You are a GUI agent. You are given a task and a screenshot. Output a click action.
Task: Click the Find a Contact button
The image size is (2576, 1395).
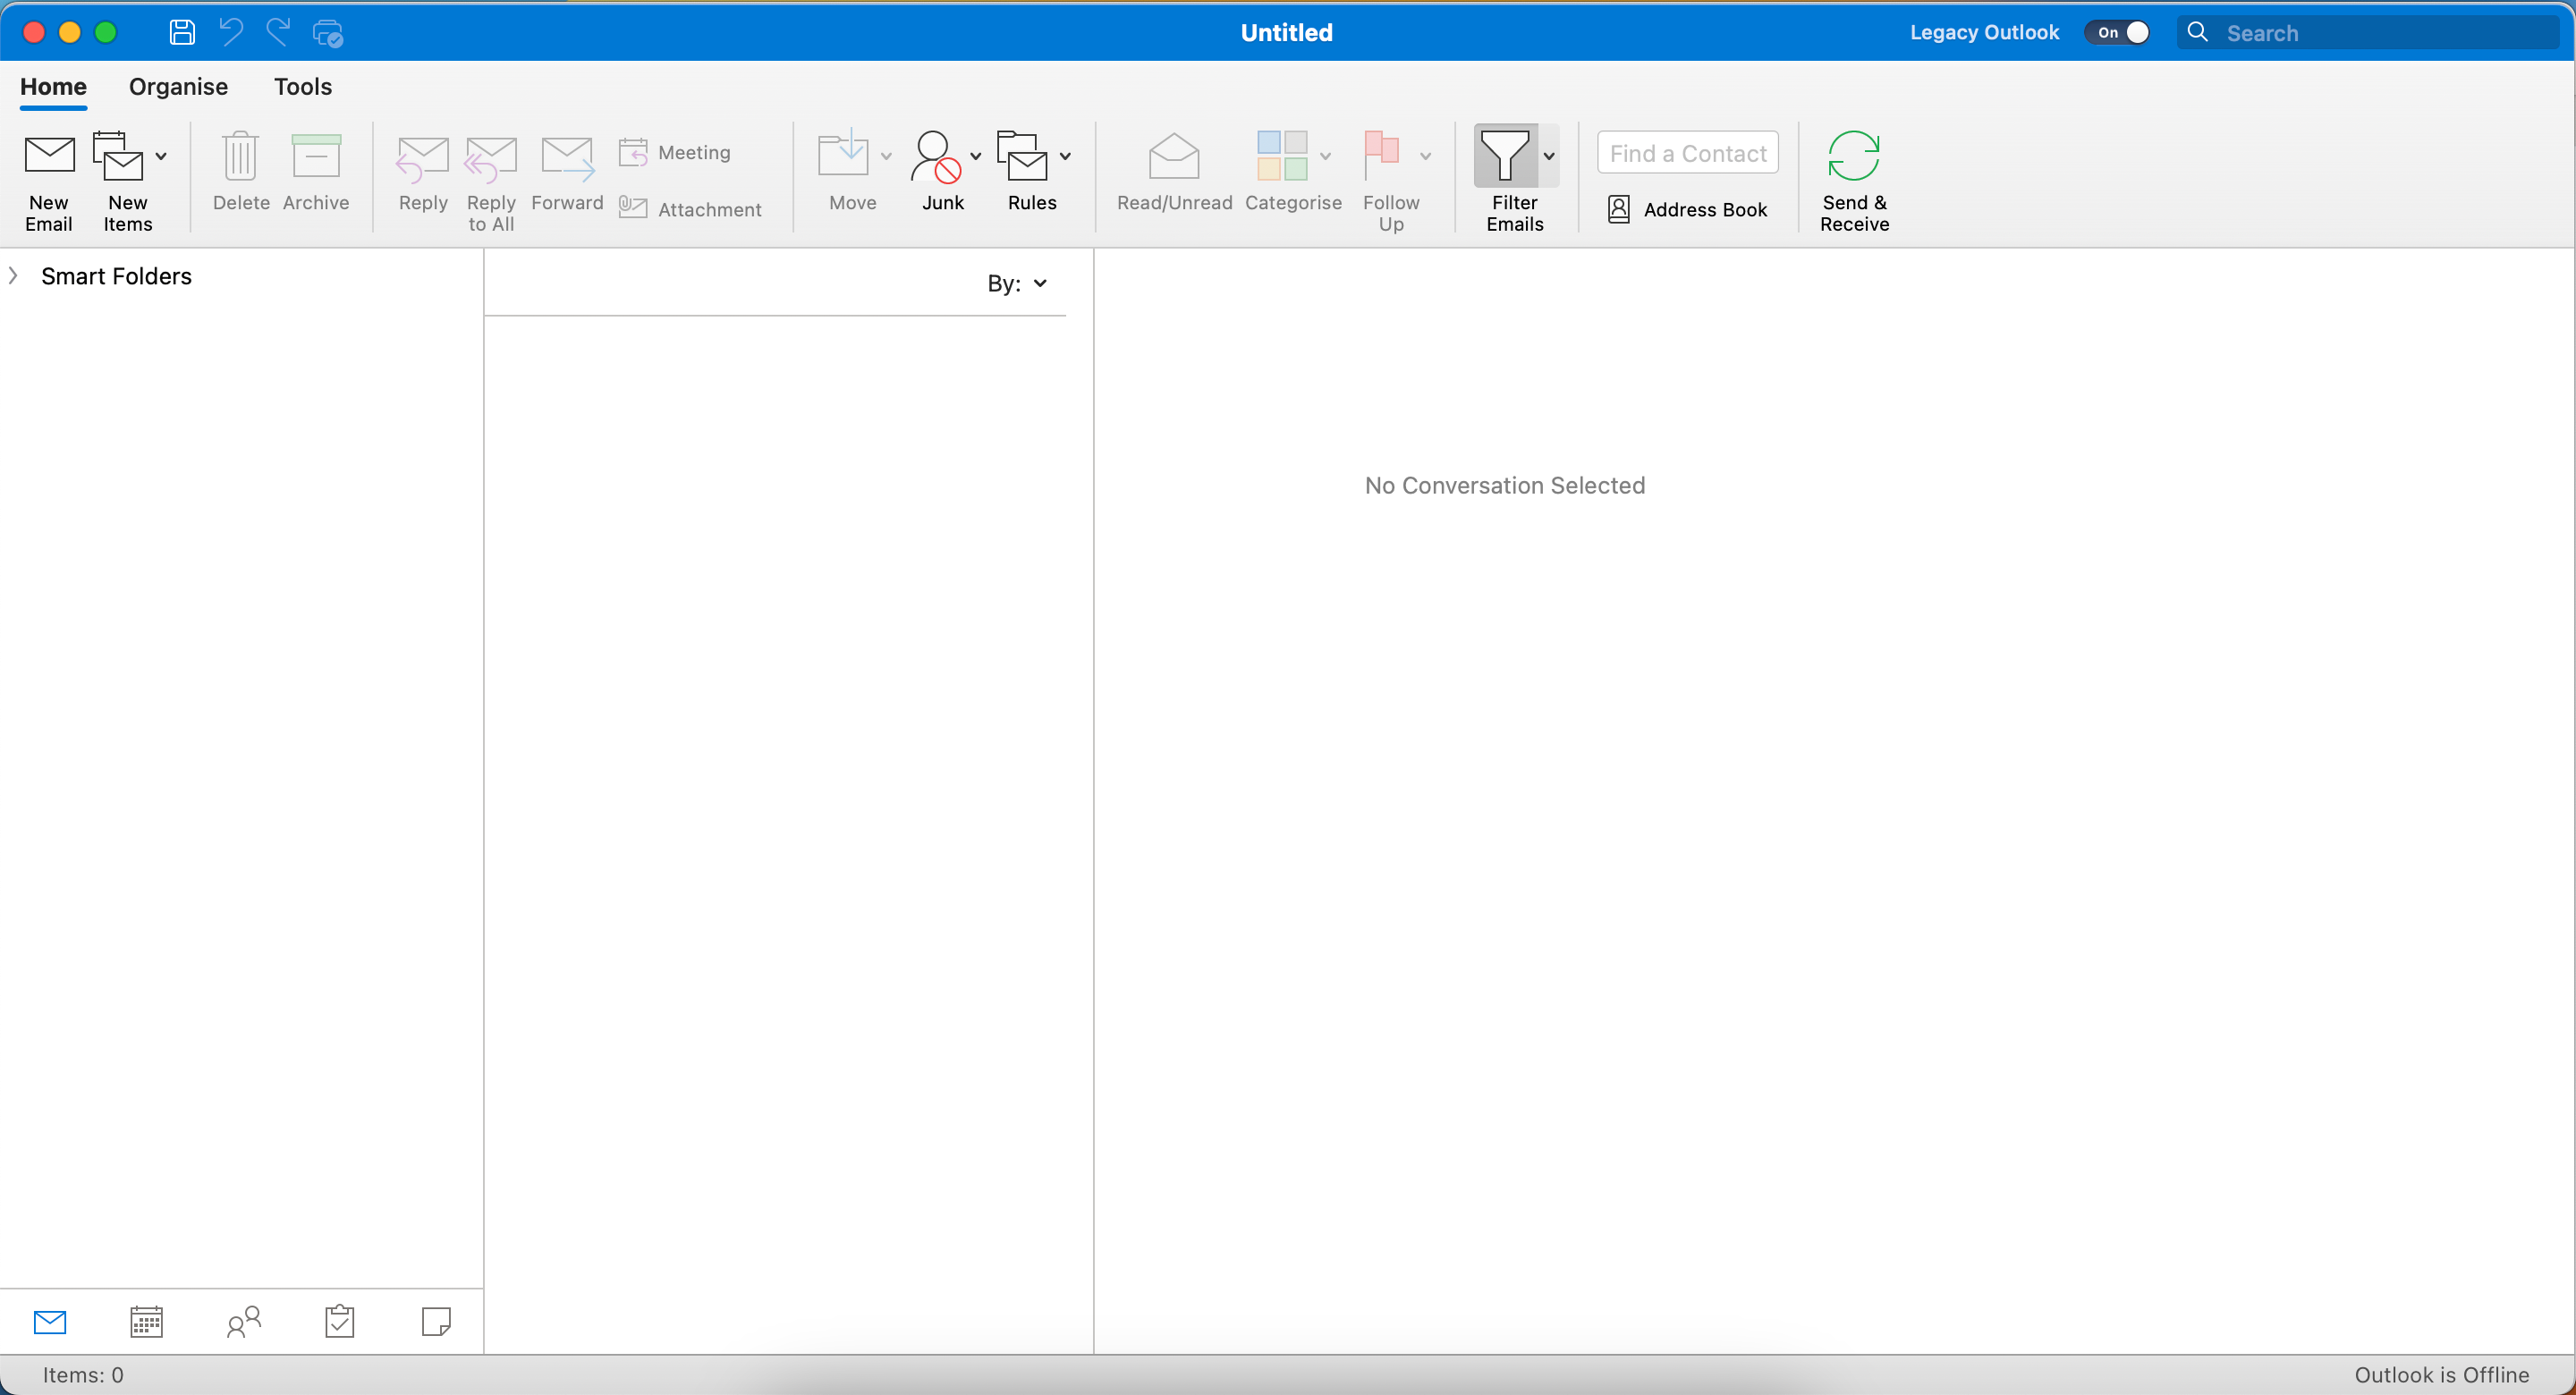[x=1690, y=153]
